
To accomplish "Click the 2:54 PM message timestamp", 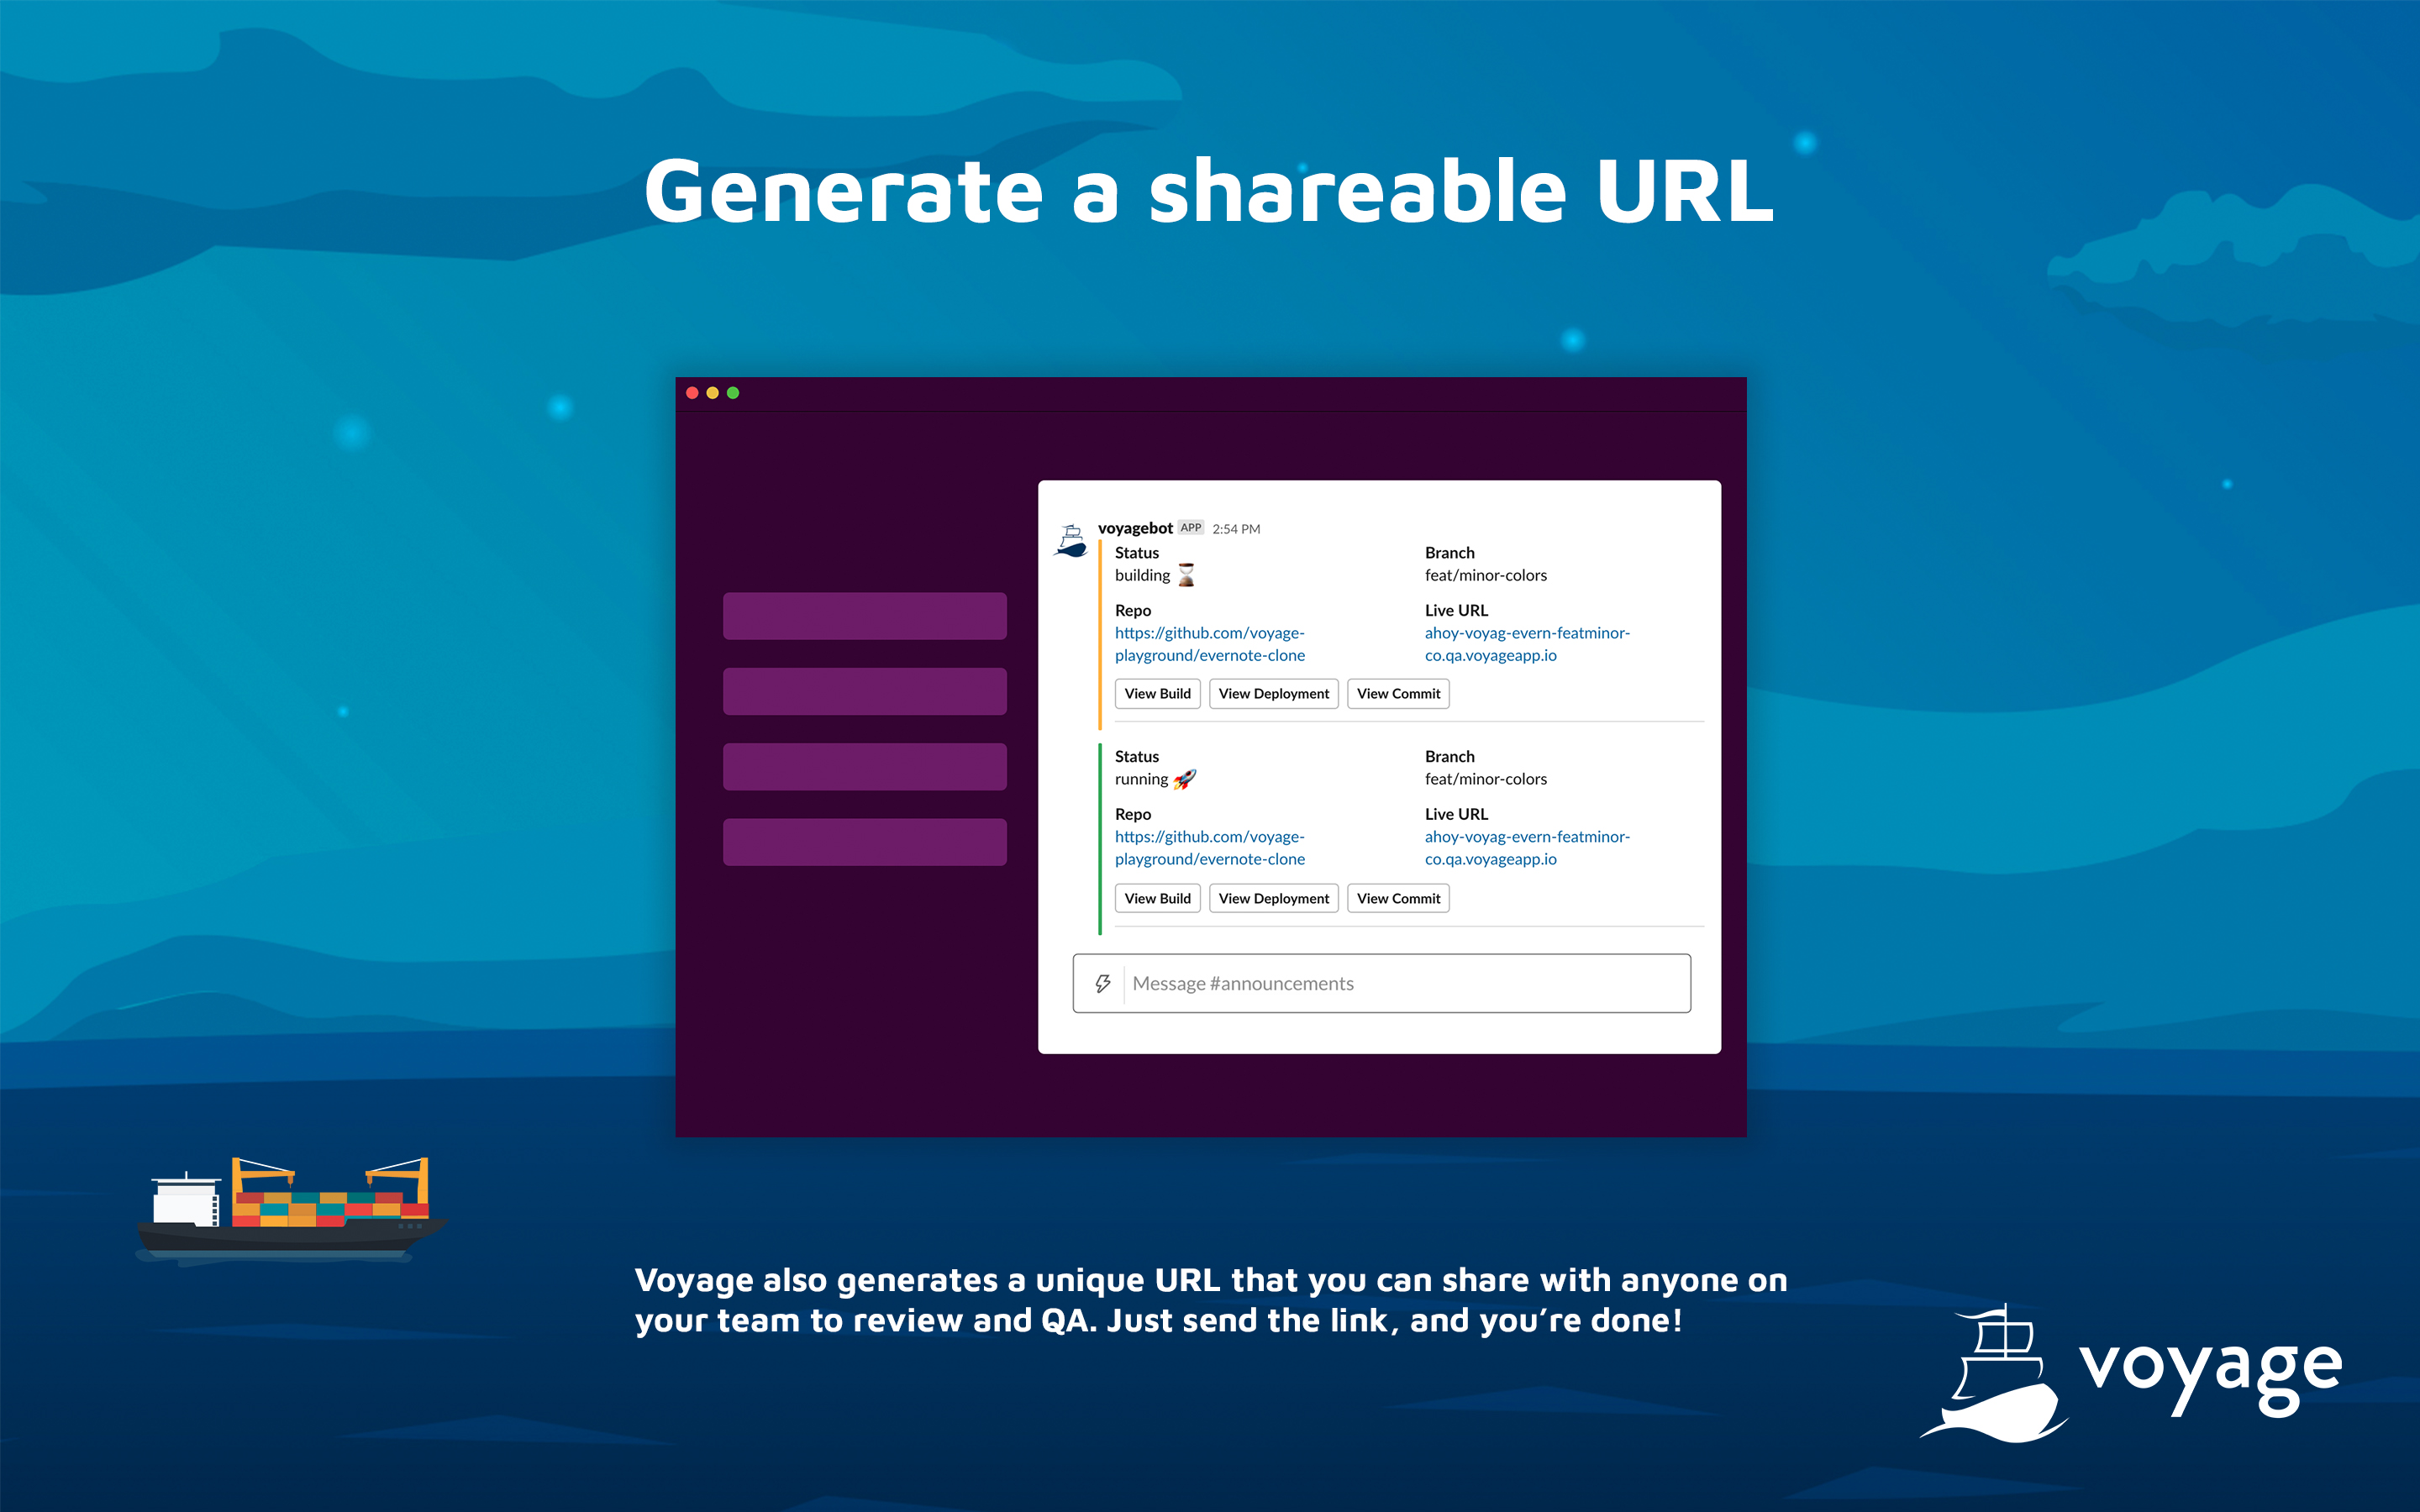I will pyautogui.click(x=1236, y=529).
